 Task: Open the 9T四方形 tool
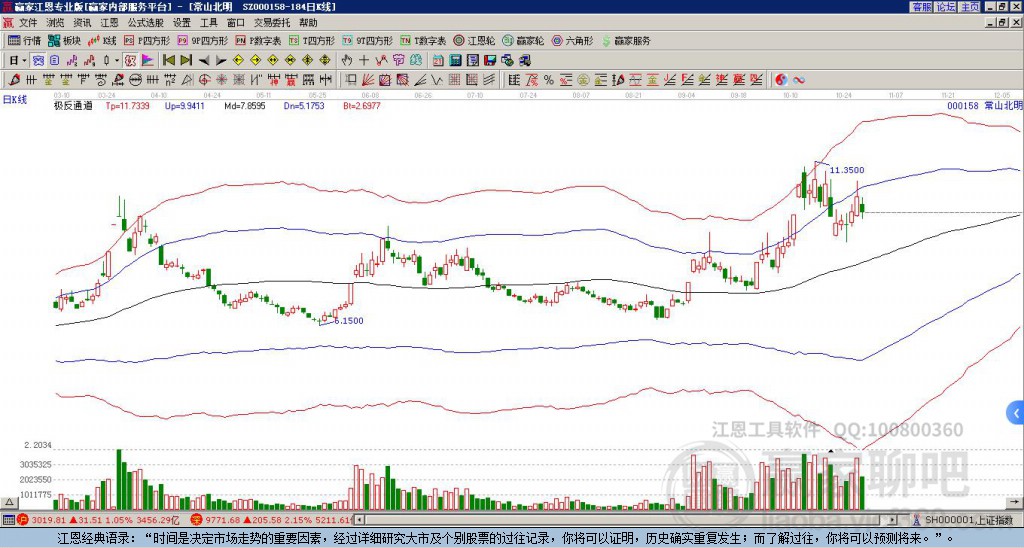click(x=367, y=40)
